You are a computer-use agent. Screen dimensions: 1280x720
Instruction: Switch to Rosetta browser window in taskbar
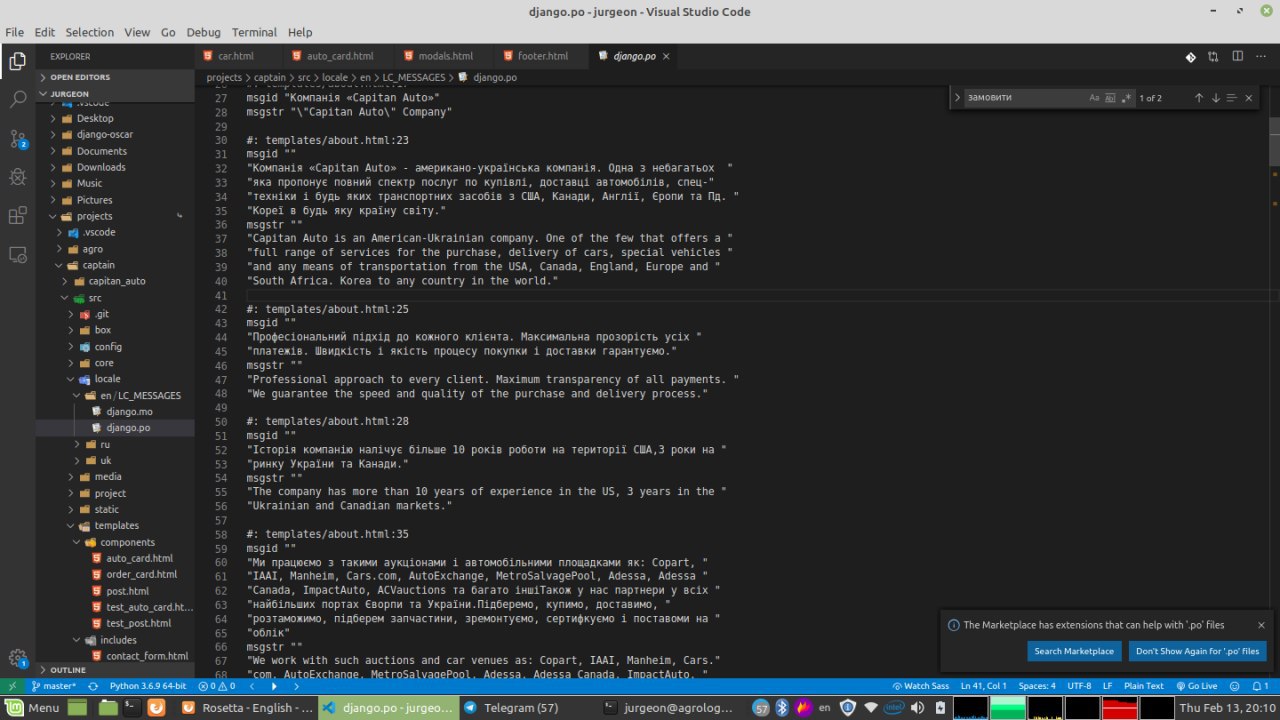[x=250, y=707]
